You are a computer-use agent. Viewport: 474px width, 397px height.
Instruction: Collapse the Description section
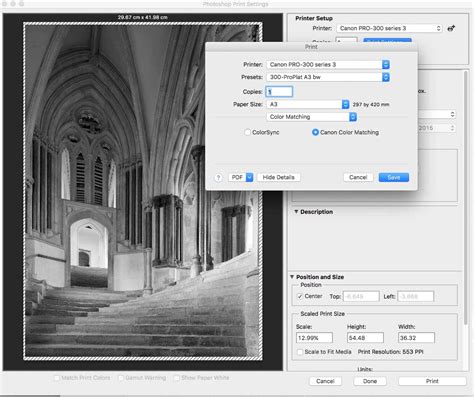(296, 212)
